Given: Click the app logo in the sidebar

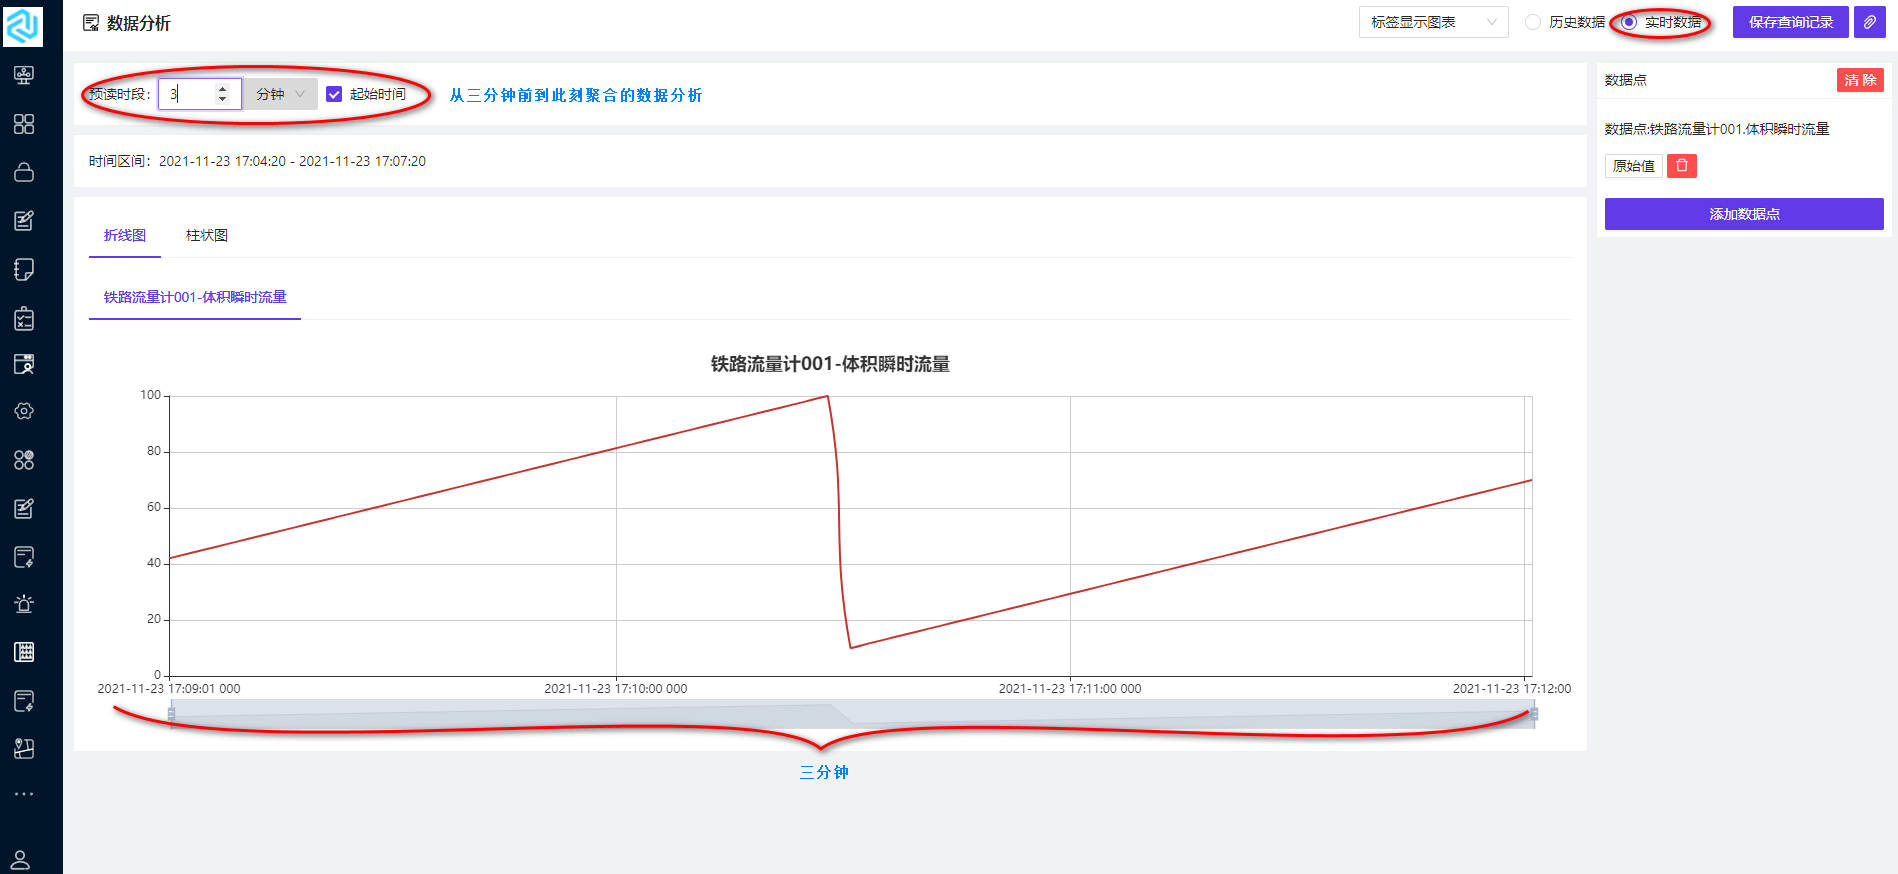Looking at the screenshot, I should 23,26.
